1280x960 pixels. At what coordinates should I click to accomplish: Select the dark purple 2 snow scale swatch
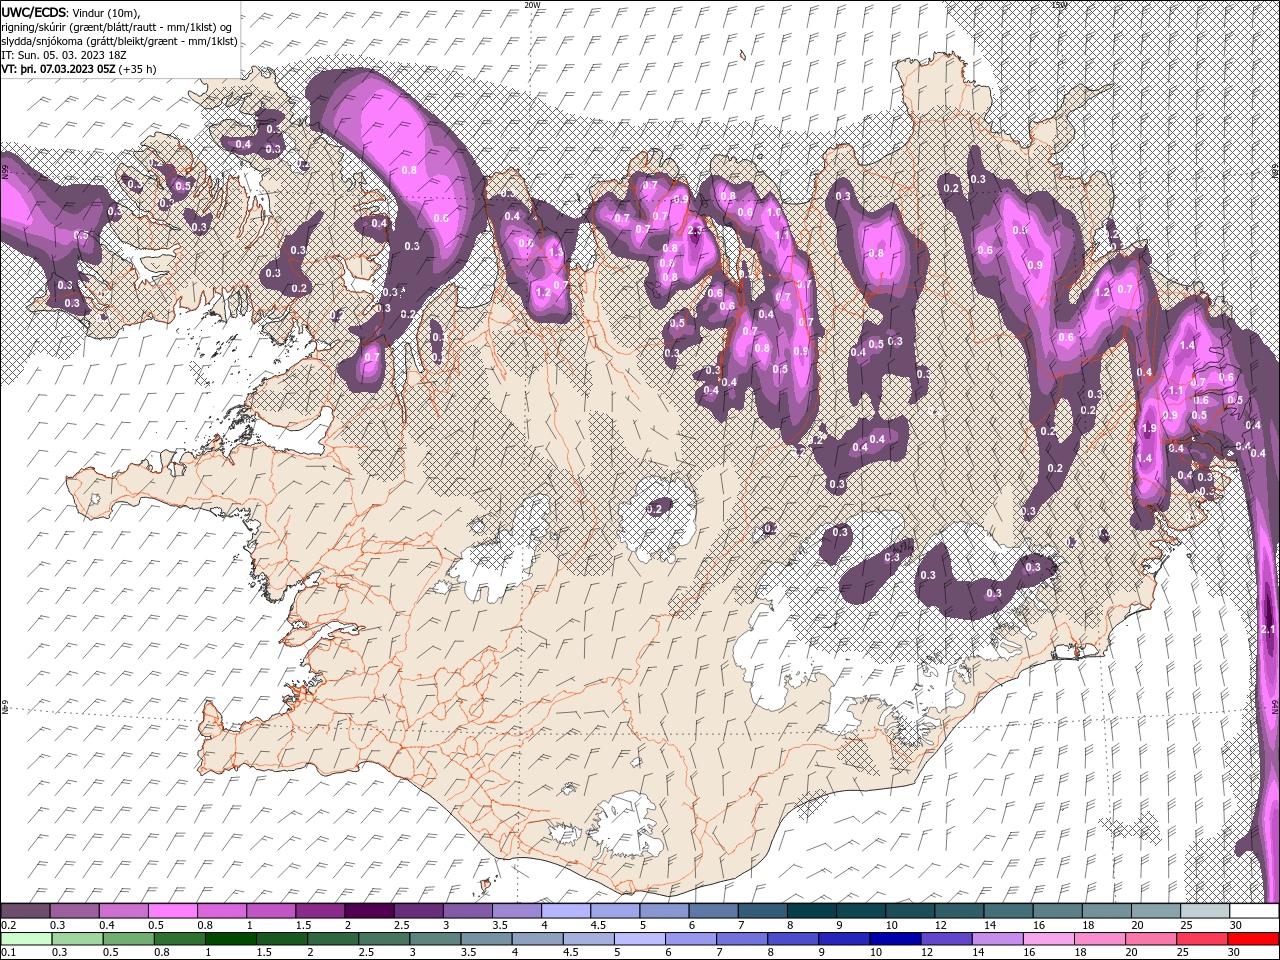(368, 911)
